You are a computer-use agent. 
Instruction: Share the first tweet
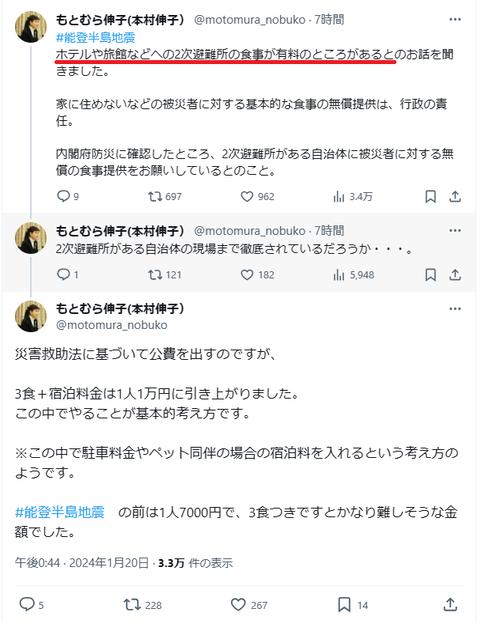(455, 196)
